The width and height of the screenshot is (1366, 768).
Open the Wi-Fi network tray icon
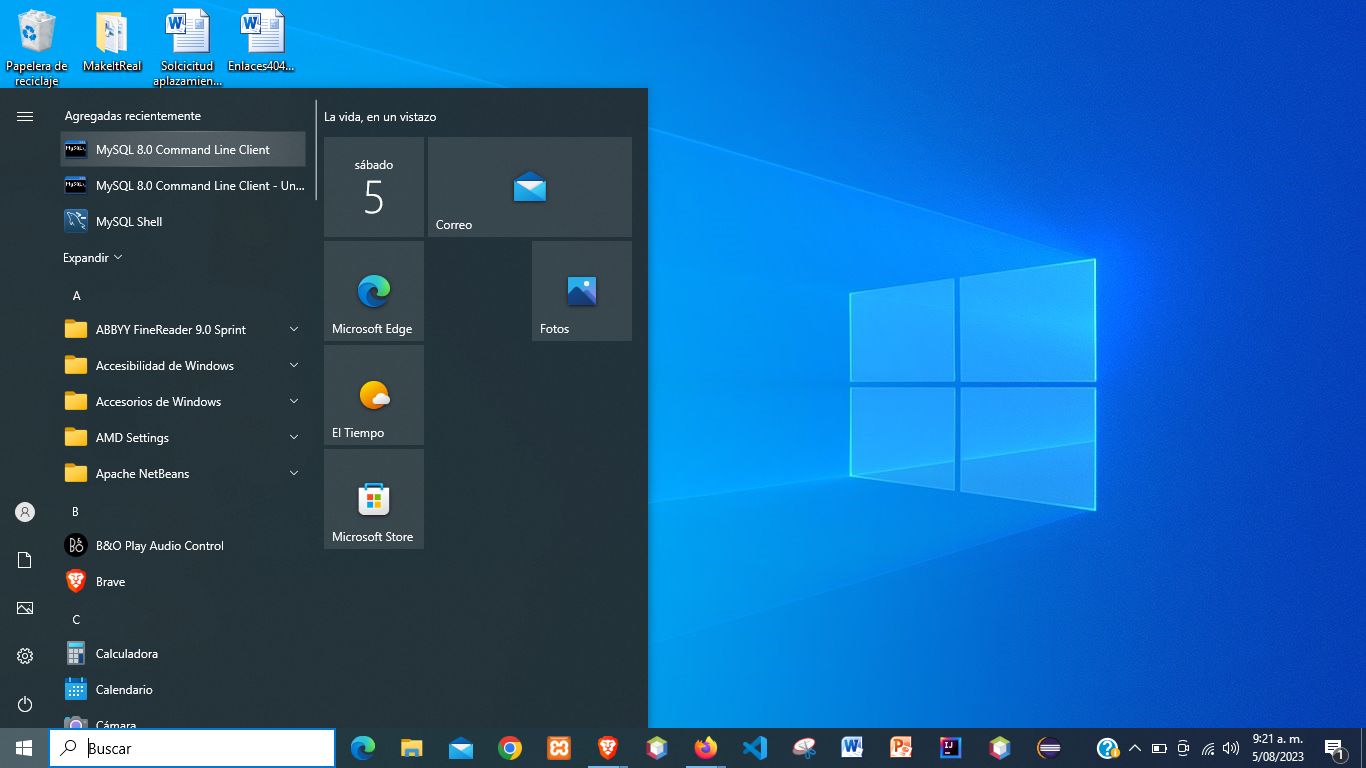point(1208,748)
